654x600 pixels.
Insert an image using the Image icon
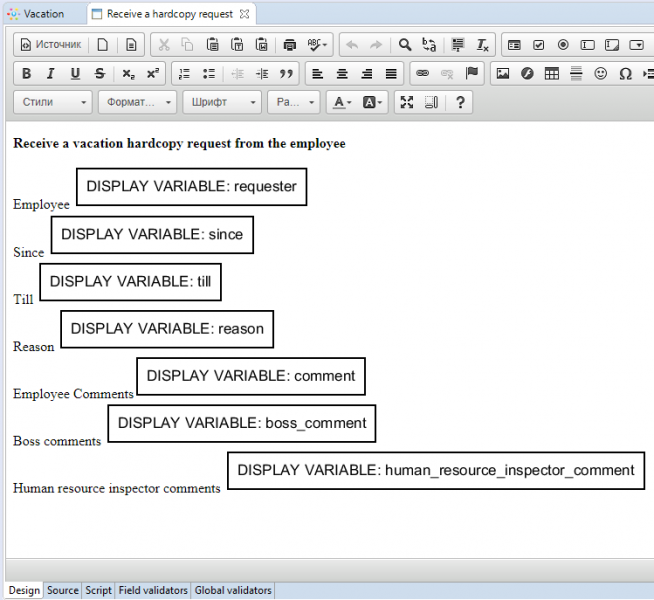click(x=503, y=74)
